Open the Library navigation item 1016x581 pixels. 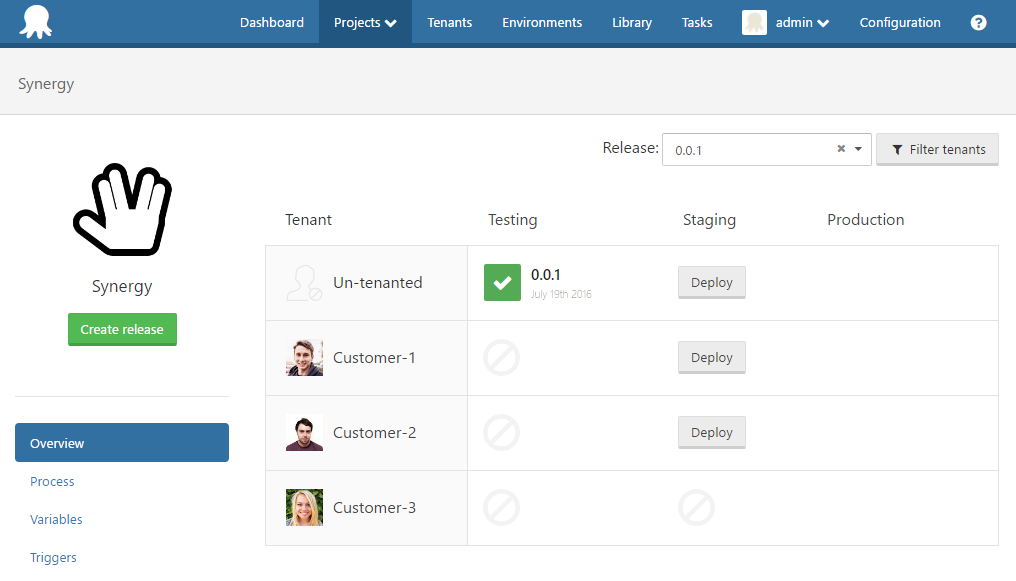631,22
